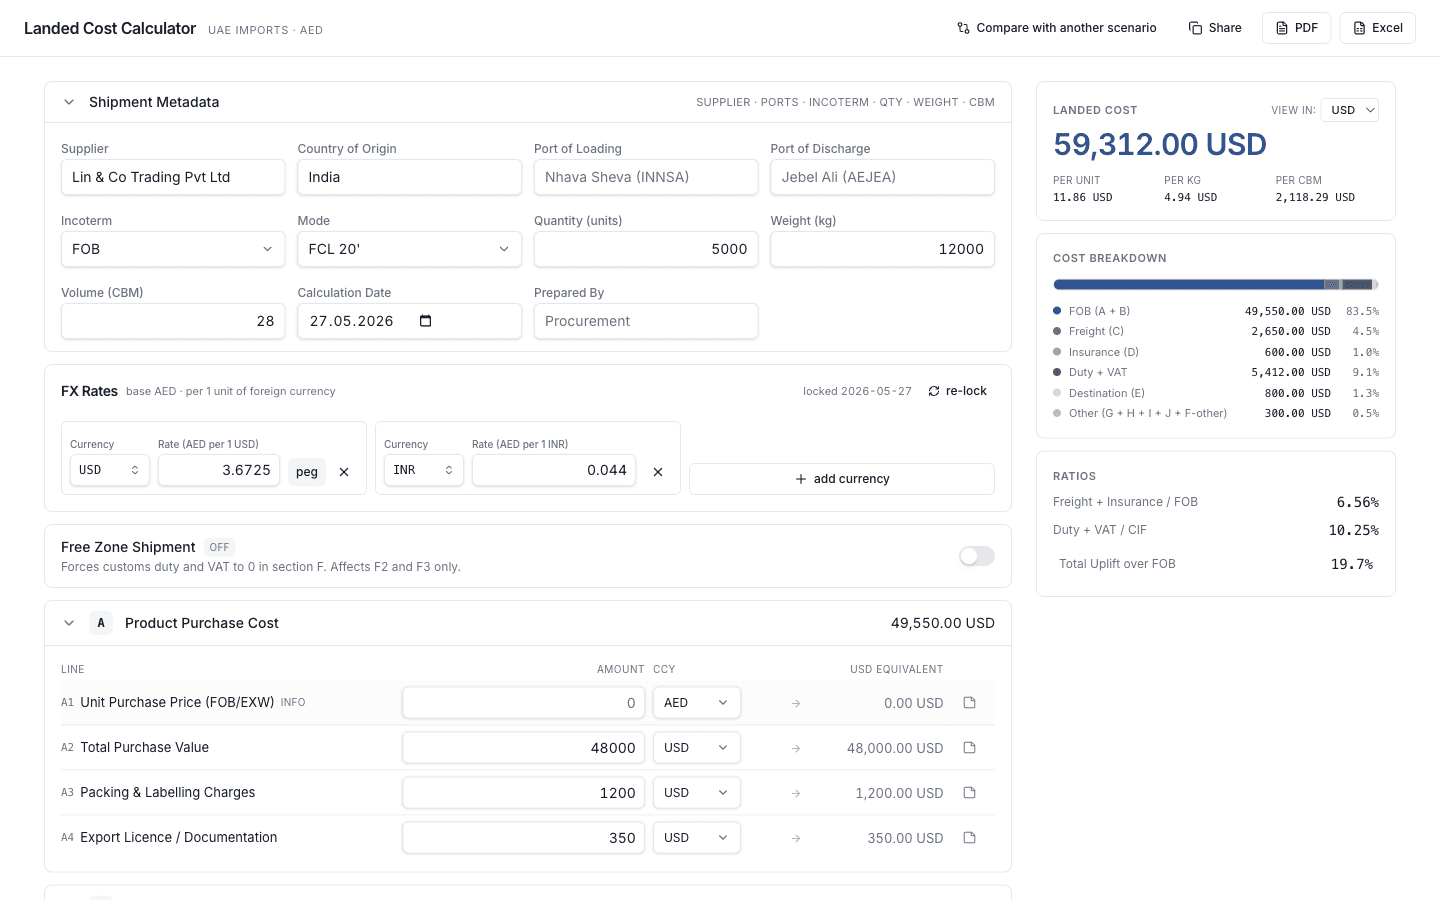Click the Prepared By field
The image size is (1440, 900).
(646, 321)
